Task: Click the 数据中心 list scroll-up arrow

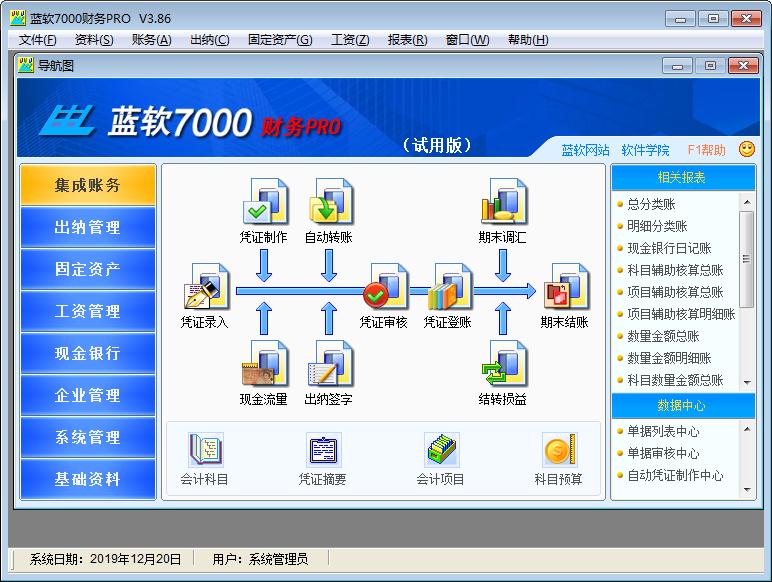Action: point(747,429)
